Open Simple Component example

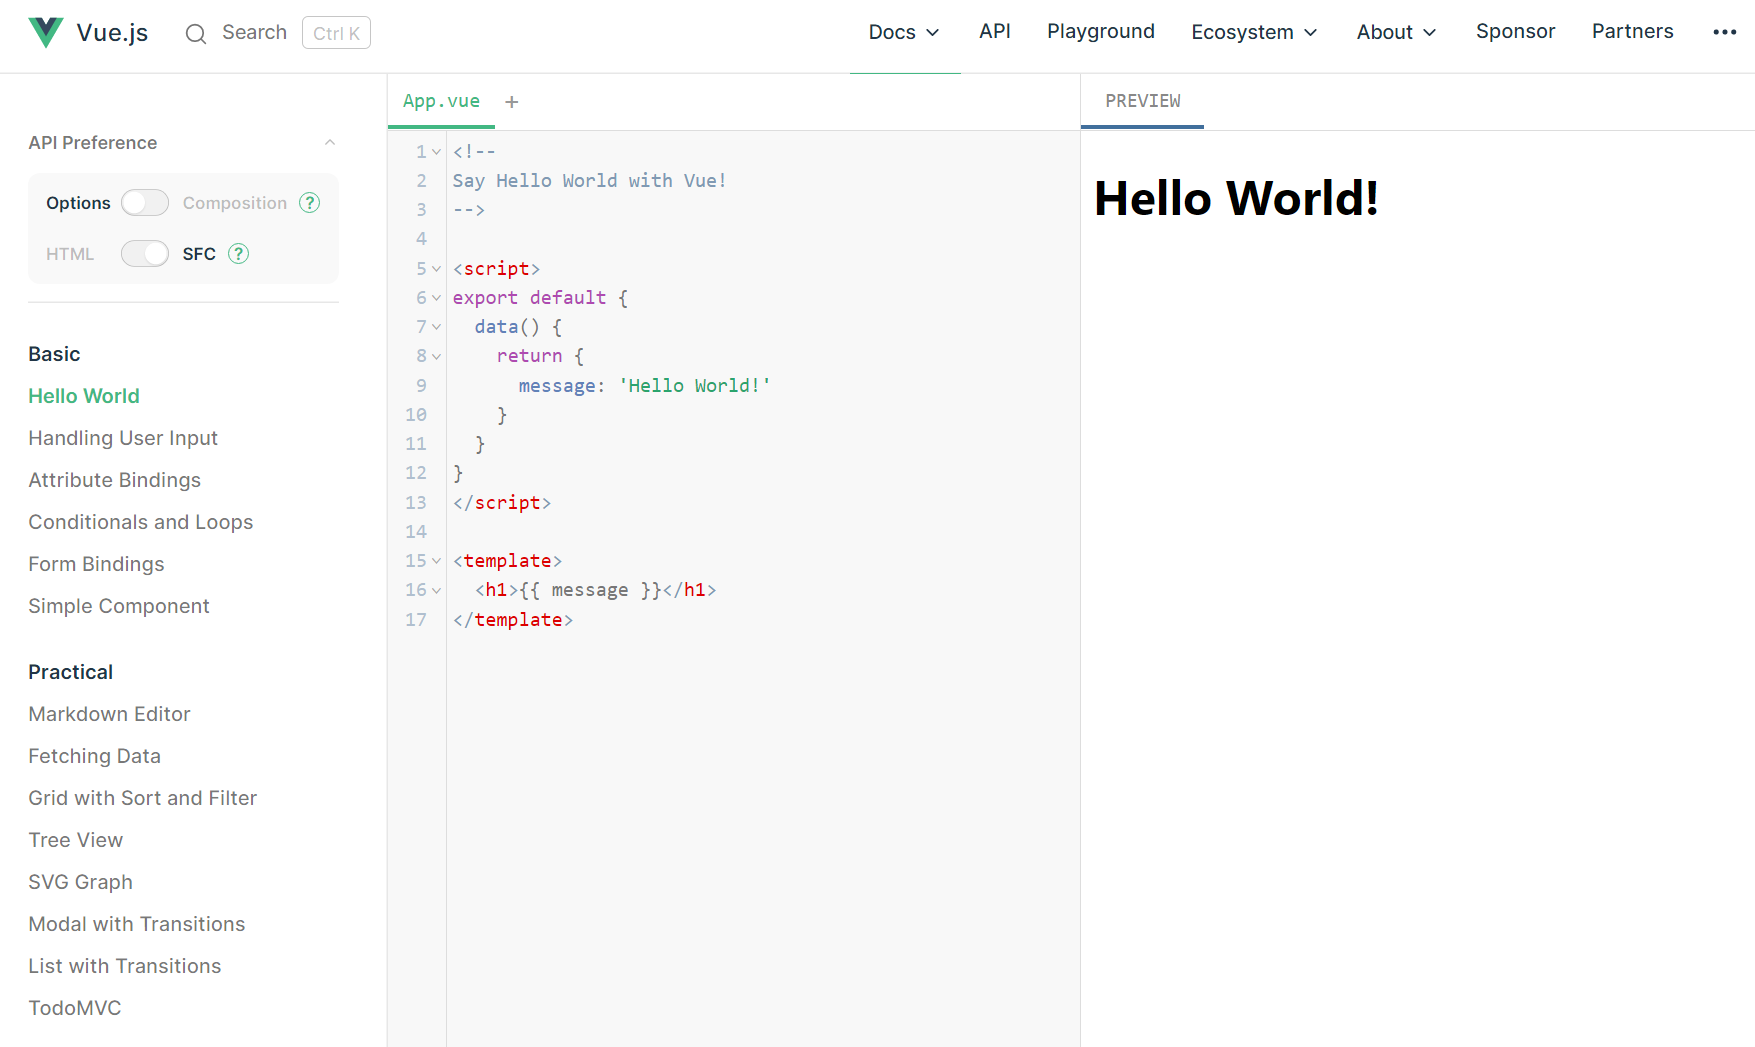119,606
